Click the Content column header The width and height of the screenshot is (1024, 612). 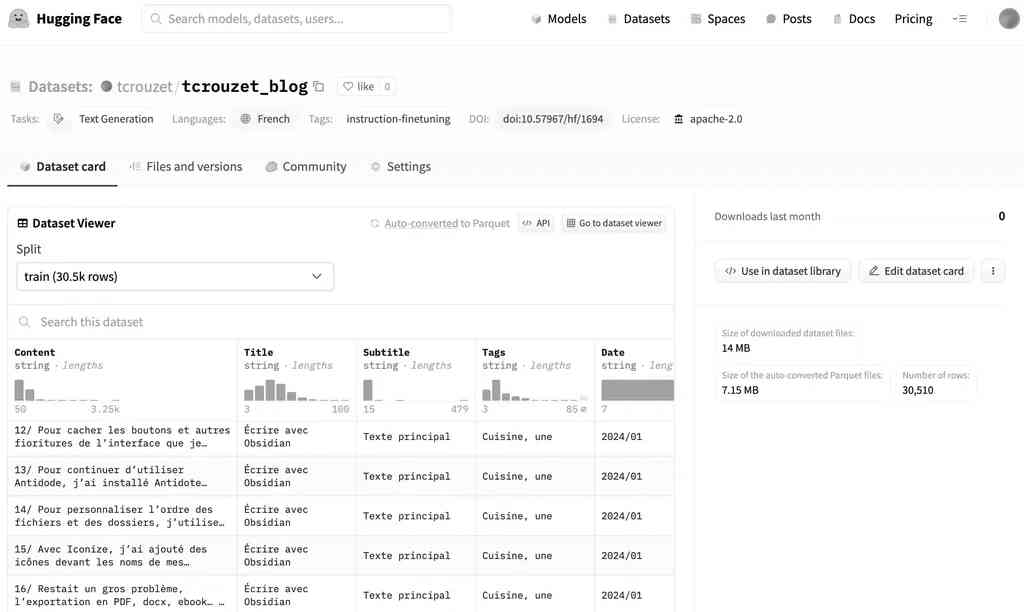tap(35, 352)
